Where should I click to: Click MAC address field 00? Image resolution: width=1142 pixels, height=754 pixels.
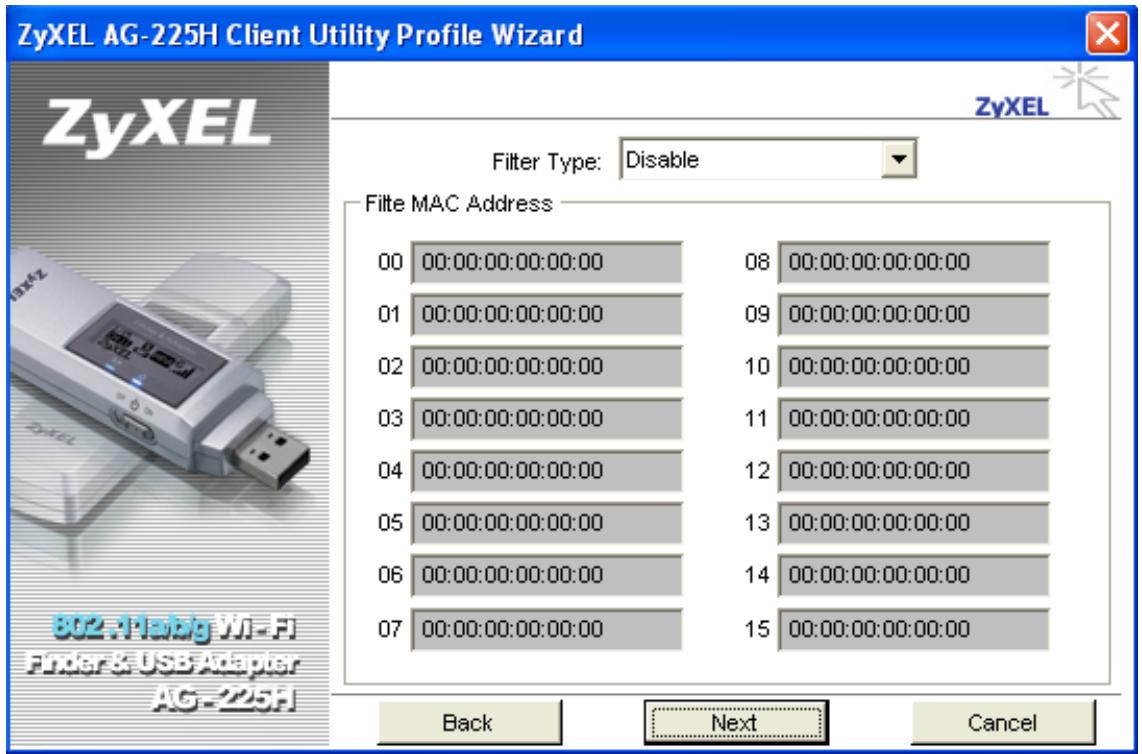point(547,262)
